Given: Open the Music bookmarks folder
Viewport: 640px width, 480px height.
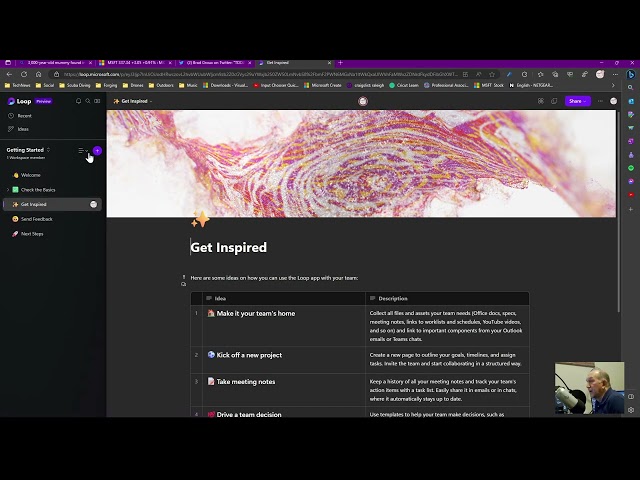Looking at the screenshot, I should pyautogui.click(x=188, y=85).
